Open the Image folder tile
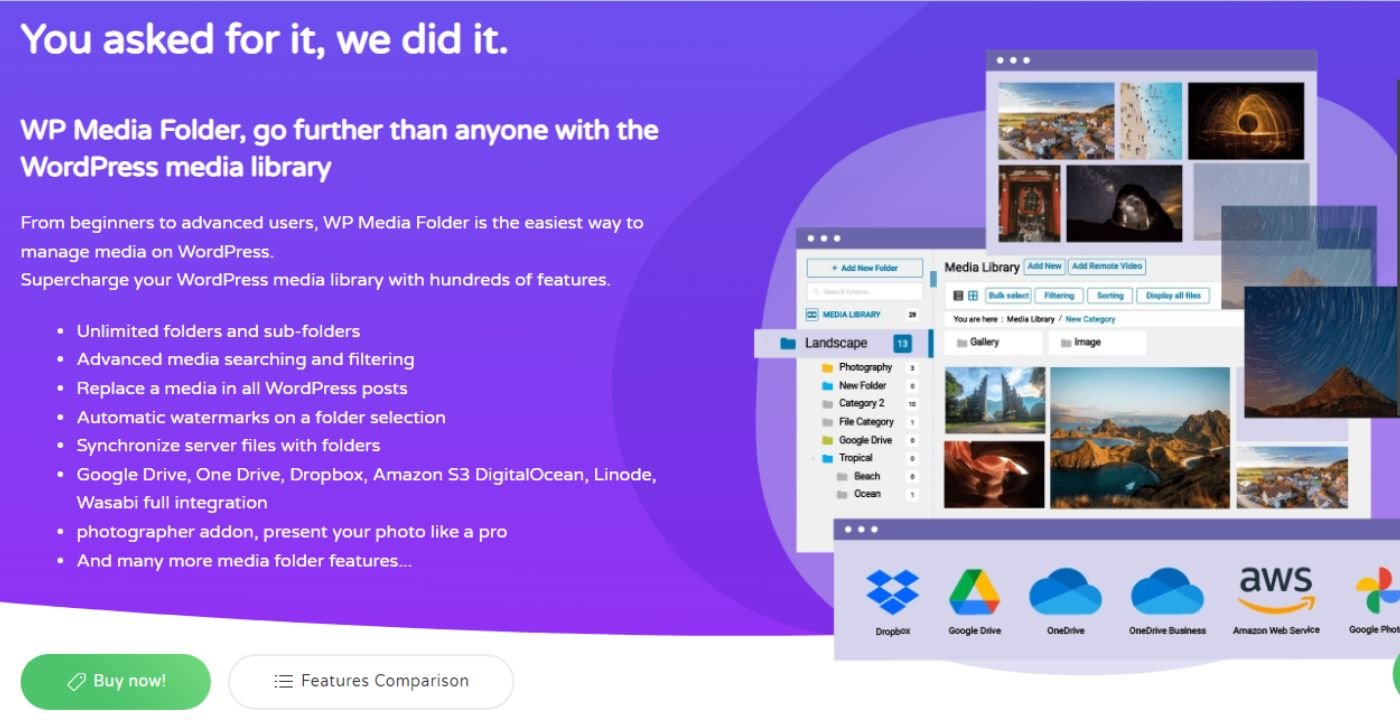The height and width of the screenshot is (720, 1400). point(1097,343)
